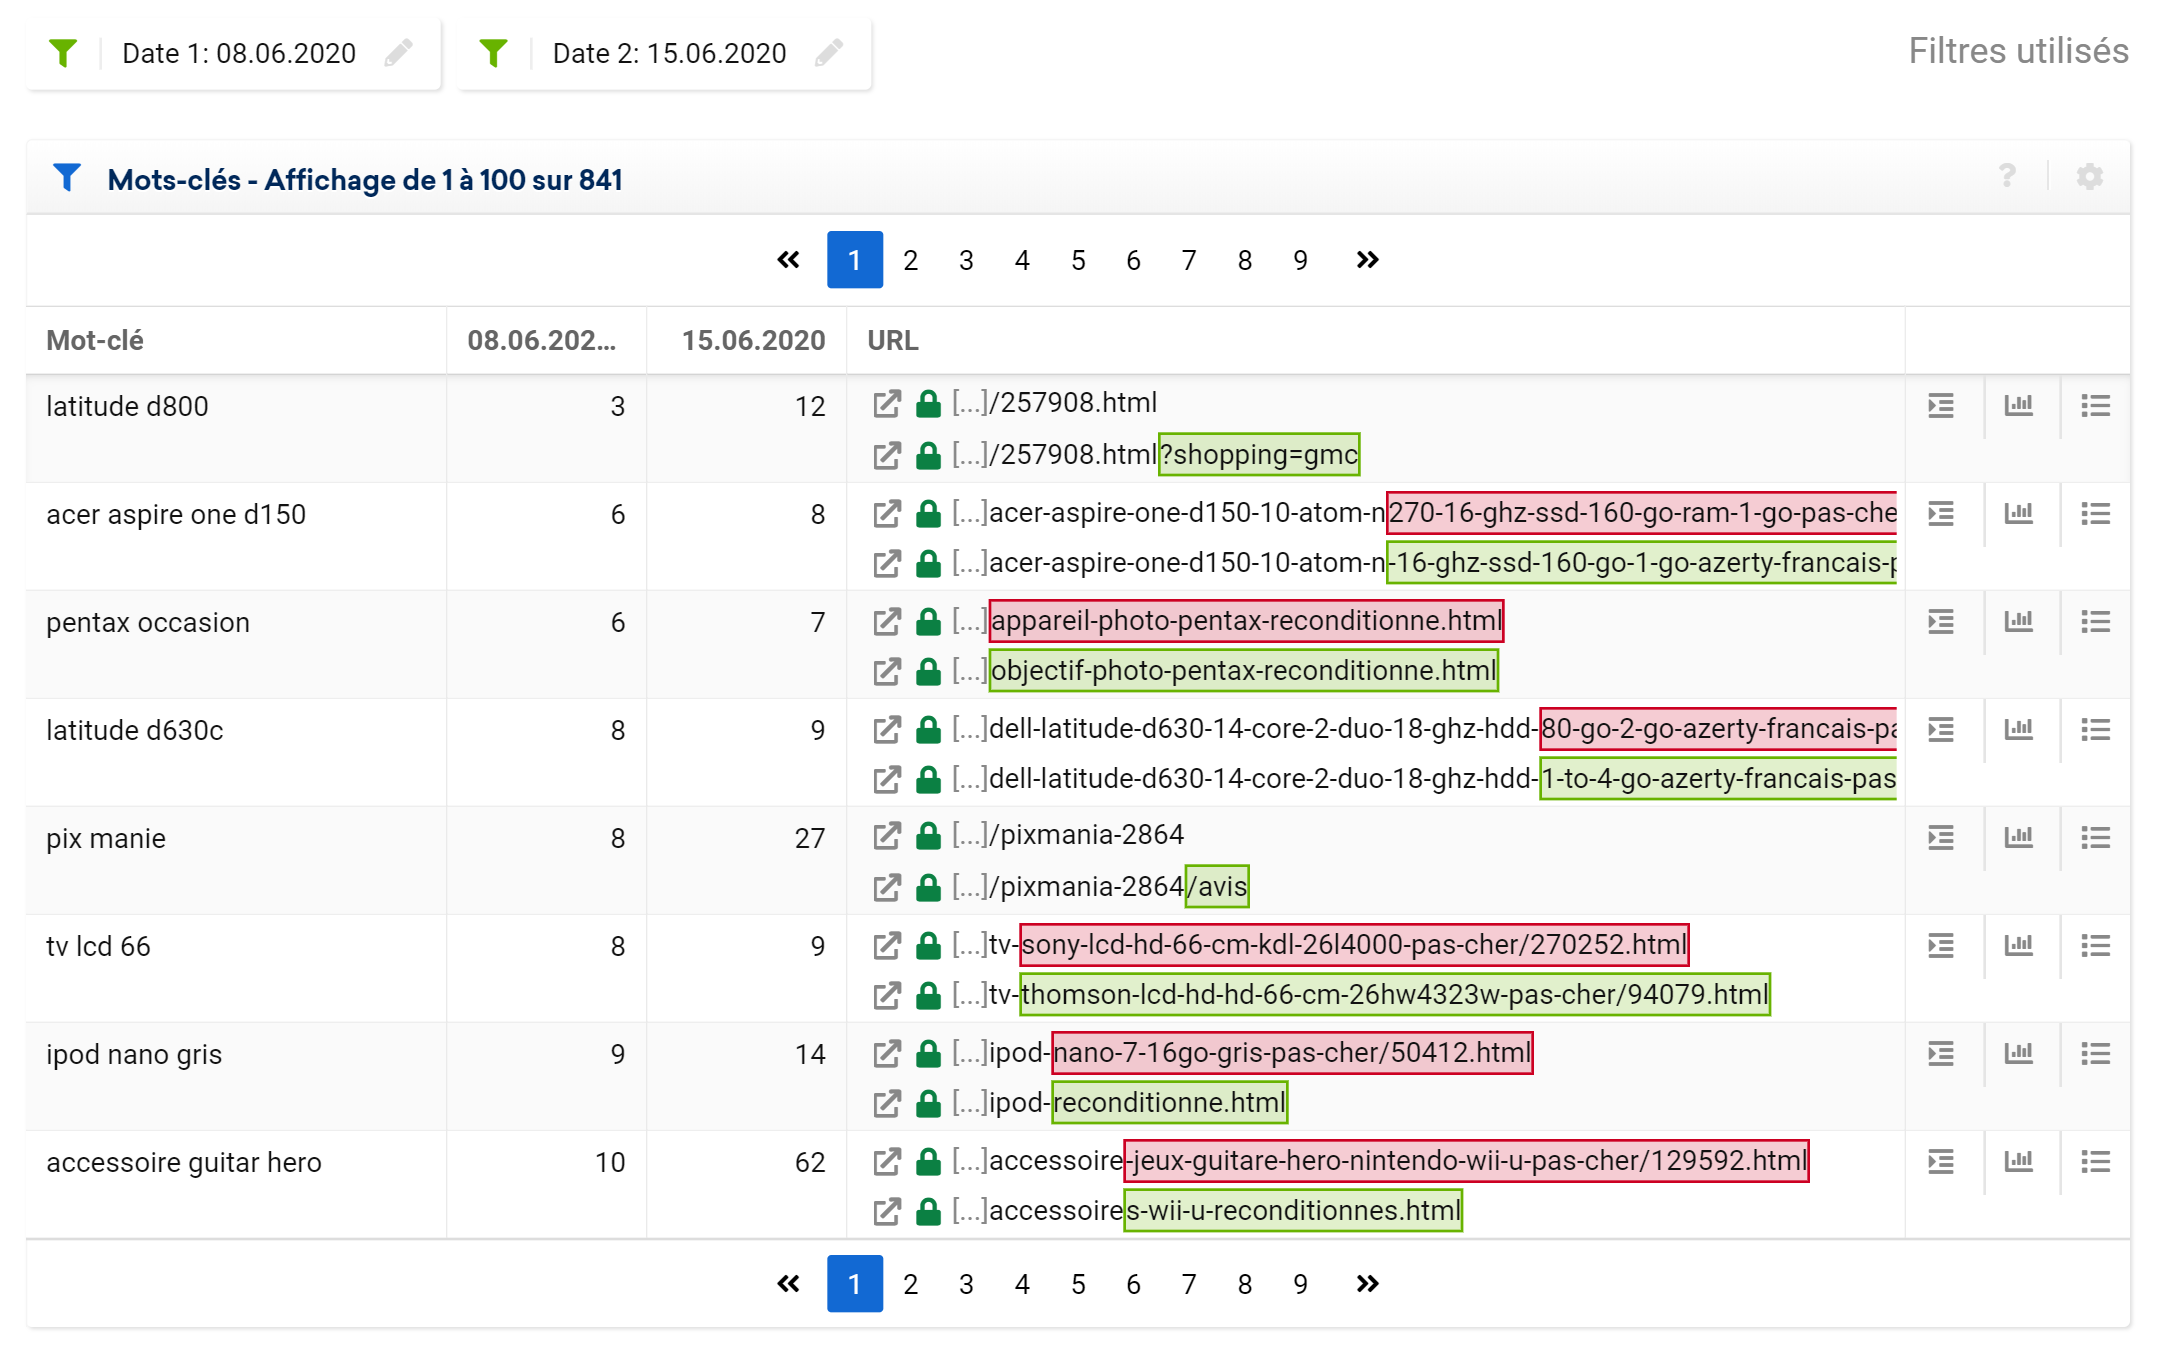The width and height of the screenshot is (2166, 1356).
Task: Select current page 1 in top pagination
Action: click(x=854, y=260)
